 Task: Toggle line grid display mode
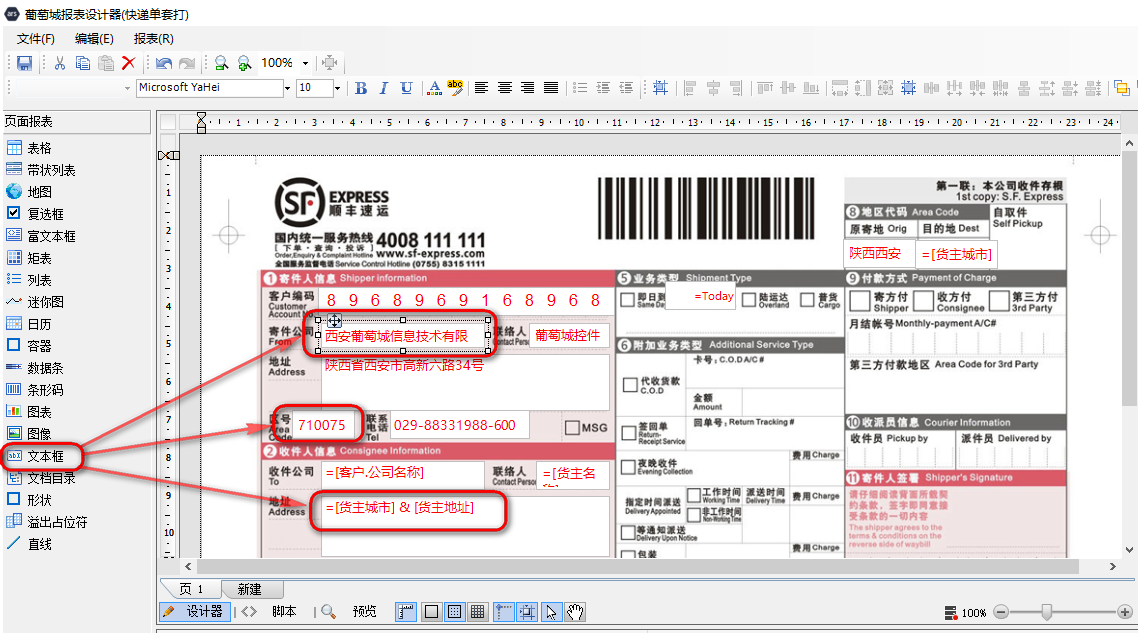pos(477,612)
